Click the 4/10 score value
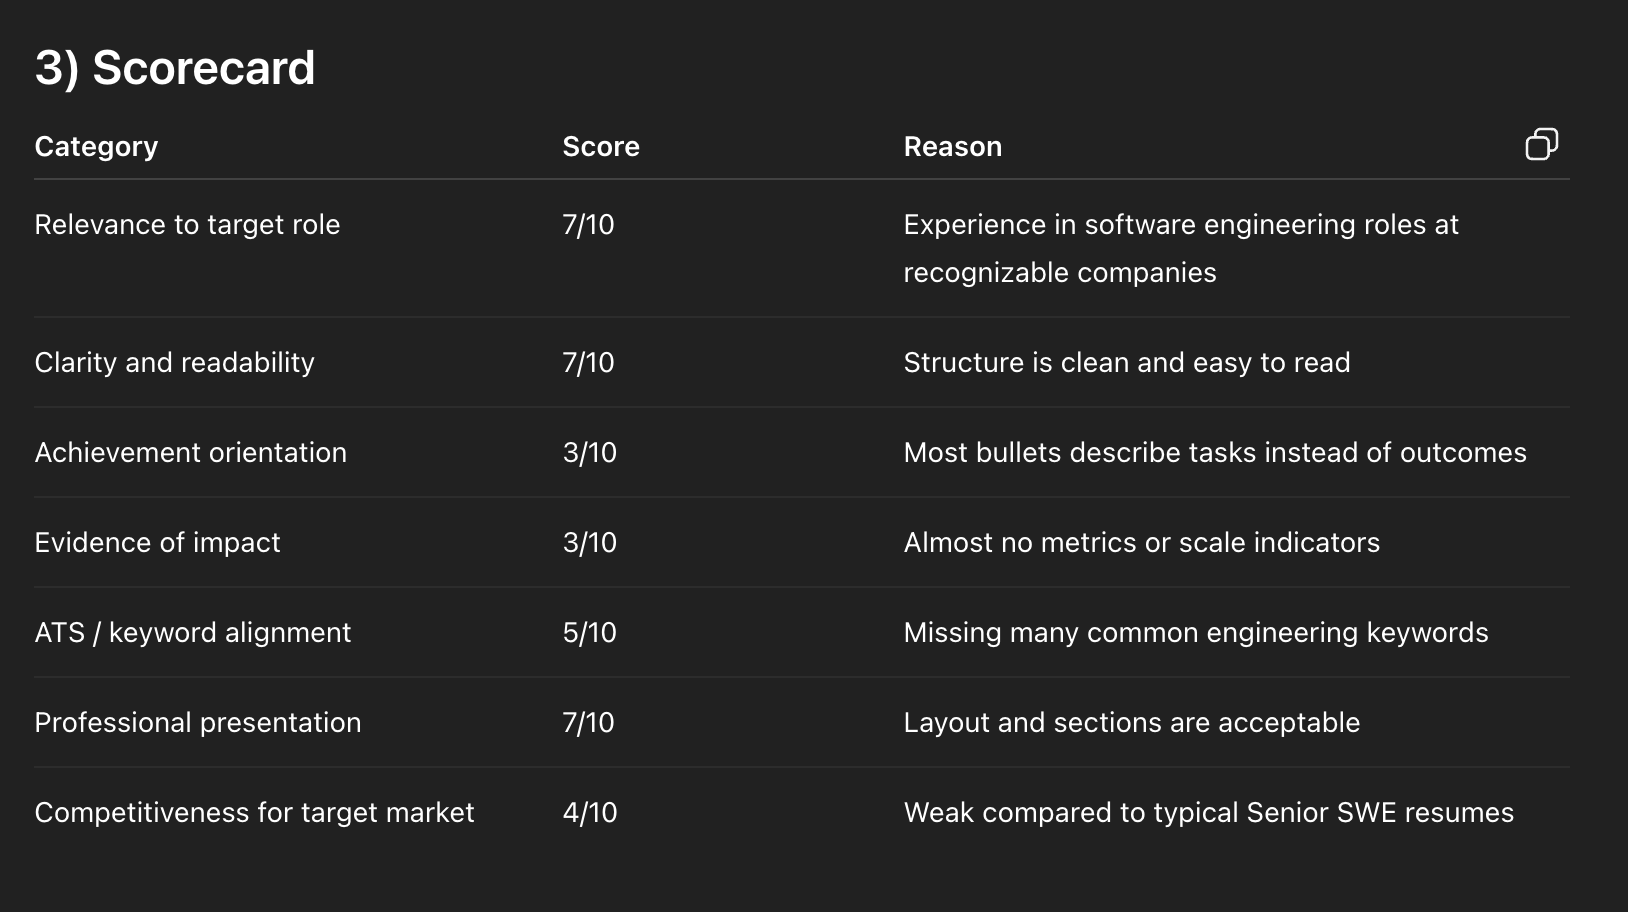 (589, 813)
